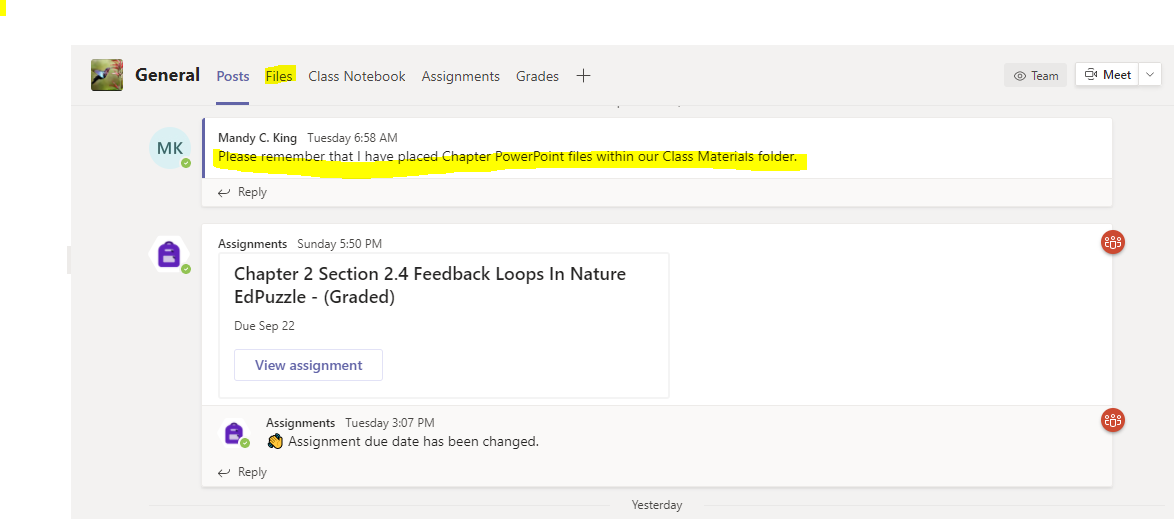Click red audience icon beside due date reply
This screenshot has width=1174, height=519.
(1113, 420)
